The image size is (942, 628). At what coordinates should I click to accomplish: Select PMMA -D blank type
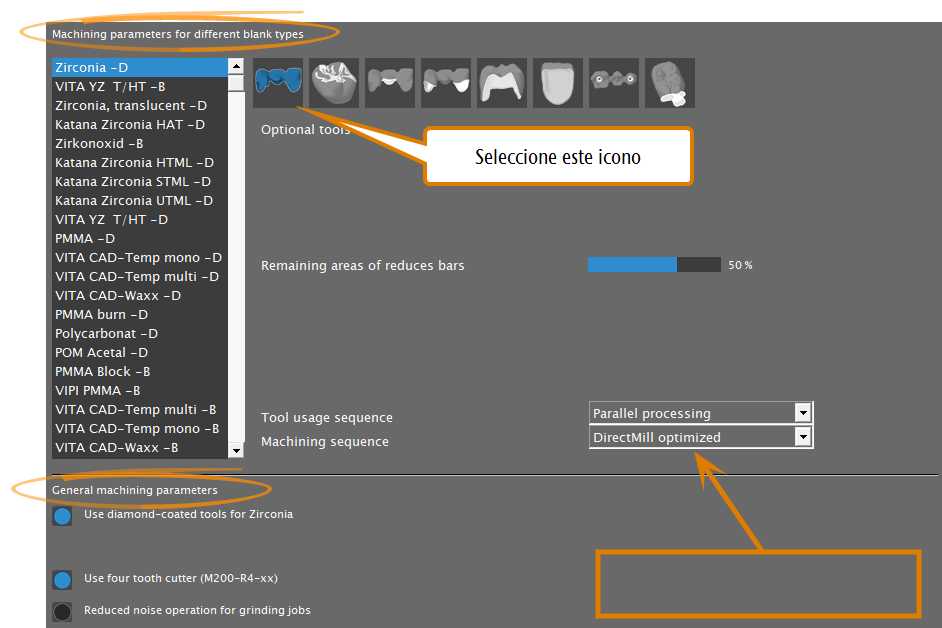point(140,239)
